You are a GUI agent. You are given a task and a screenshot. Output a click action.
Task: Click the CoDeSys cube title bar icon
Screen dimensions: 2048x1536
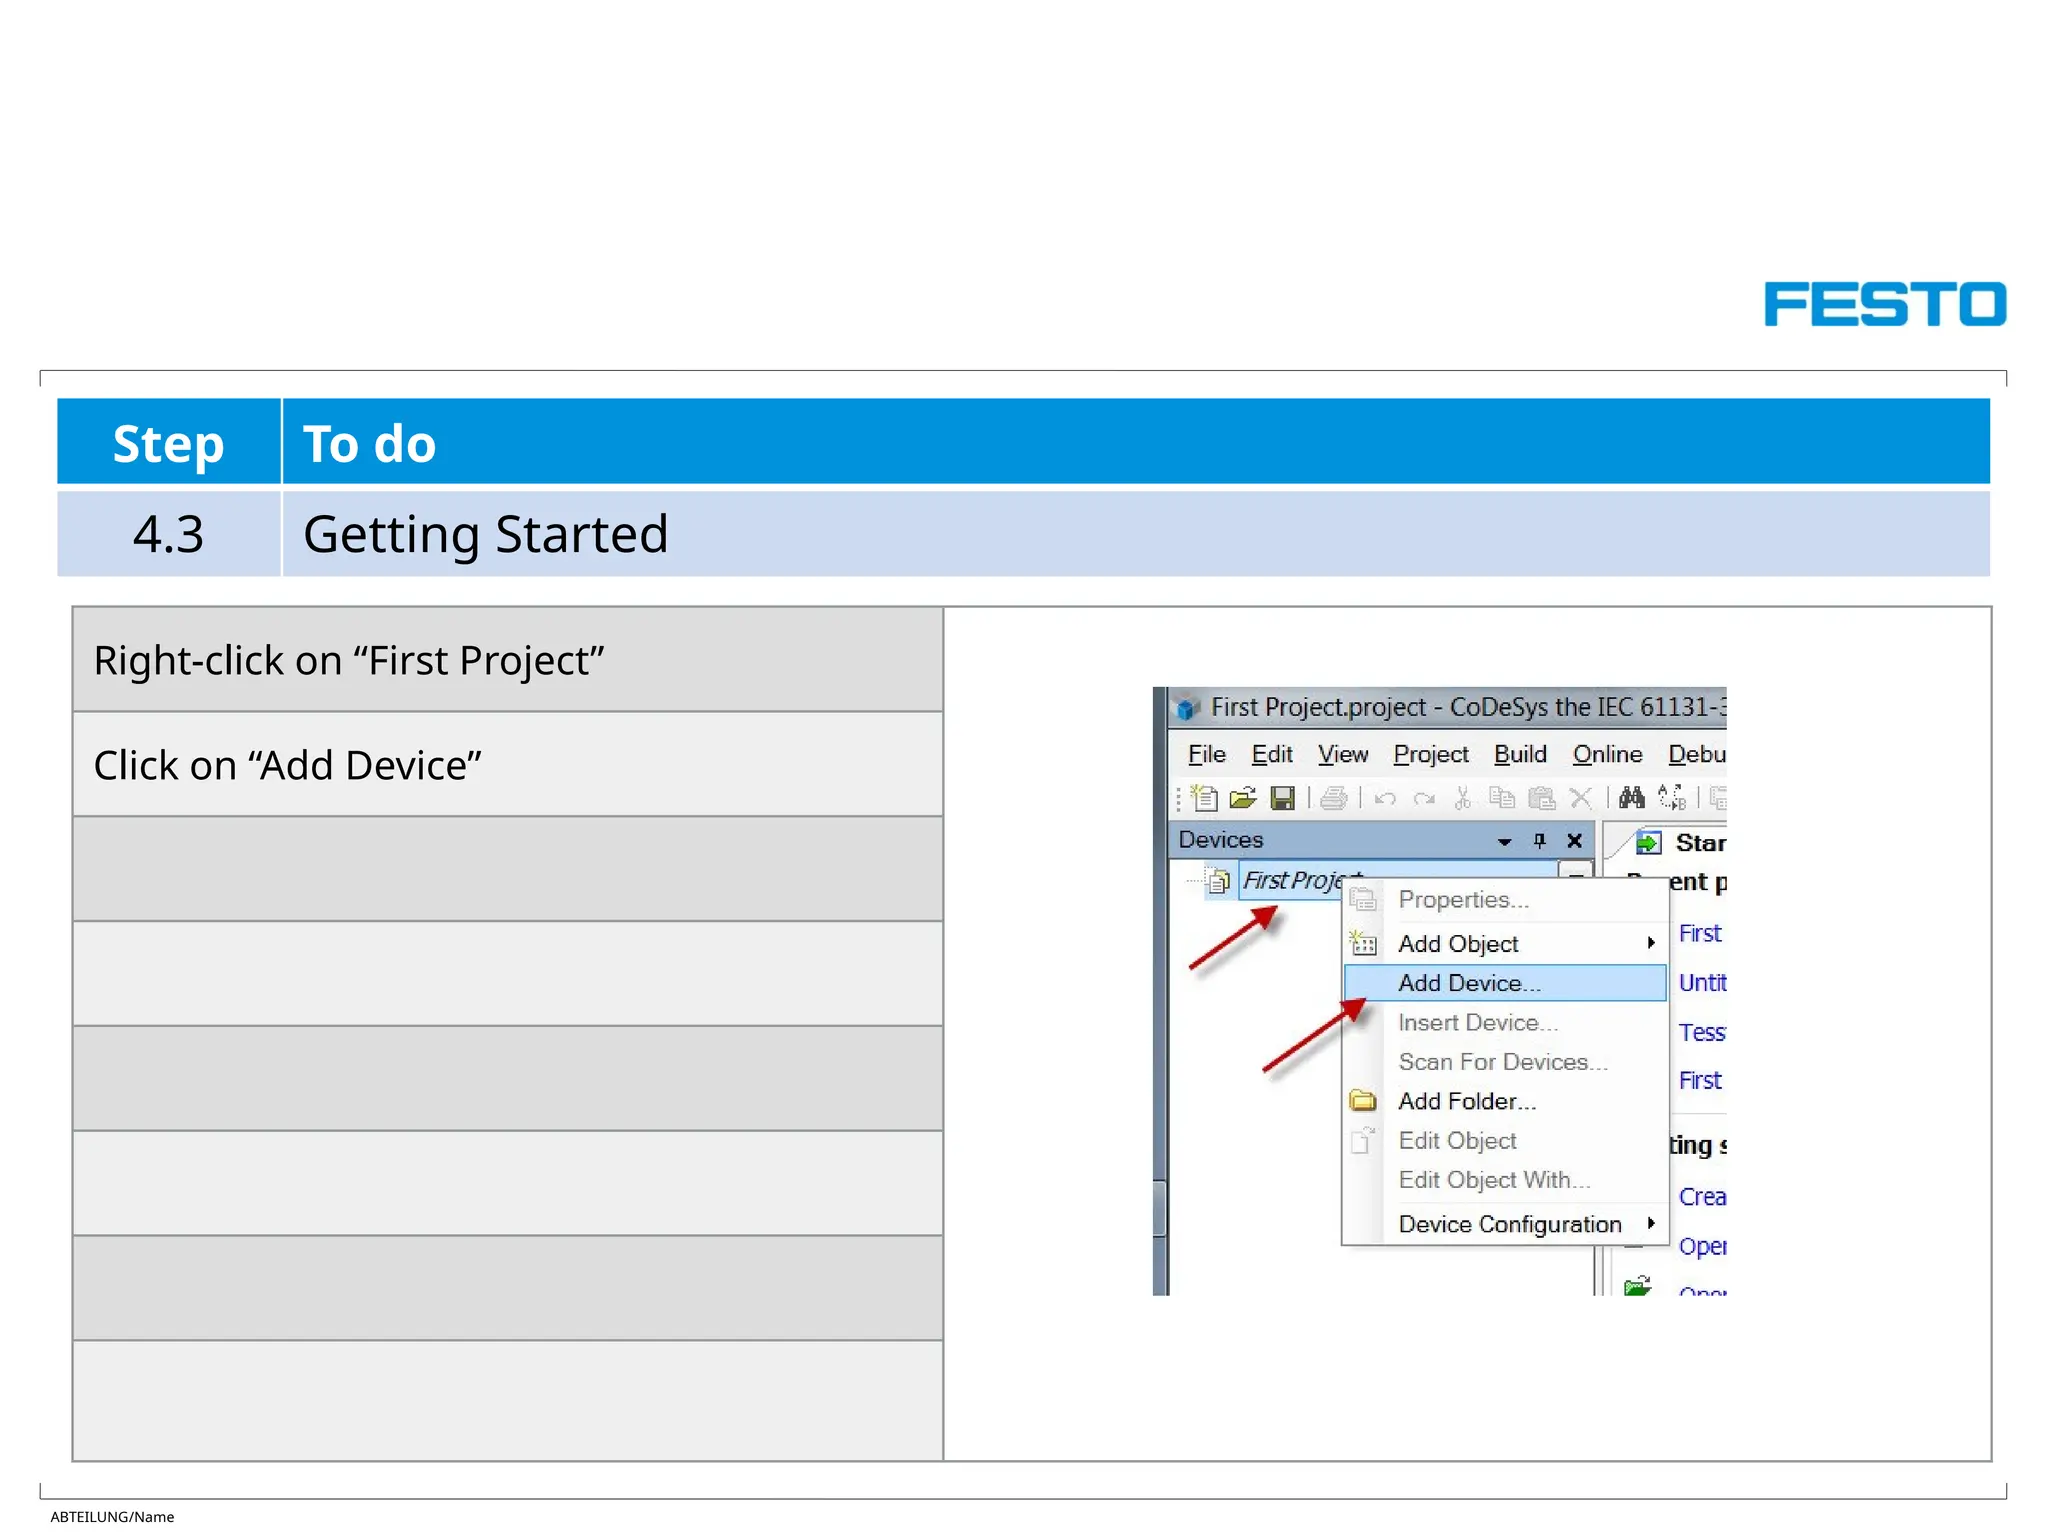point(1187,708)
